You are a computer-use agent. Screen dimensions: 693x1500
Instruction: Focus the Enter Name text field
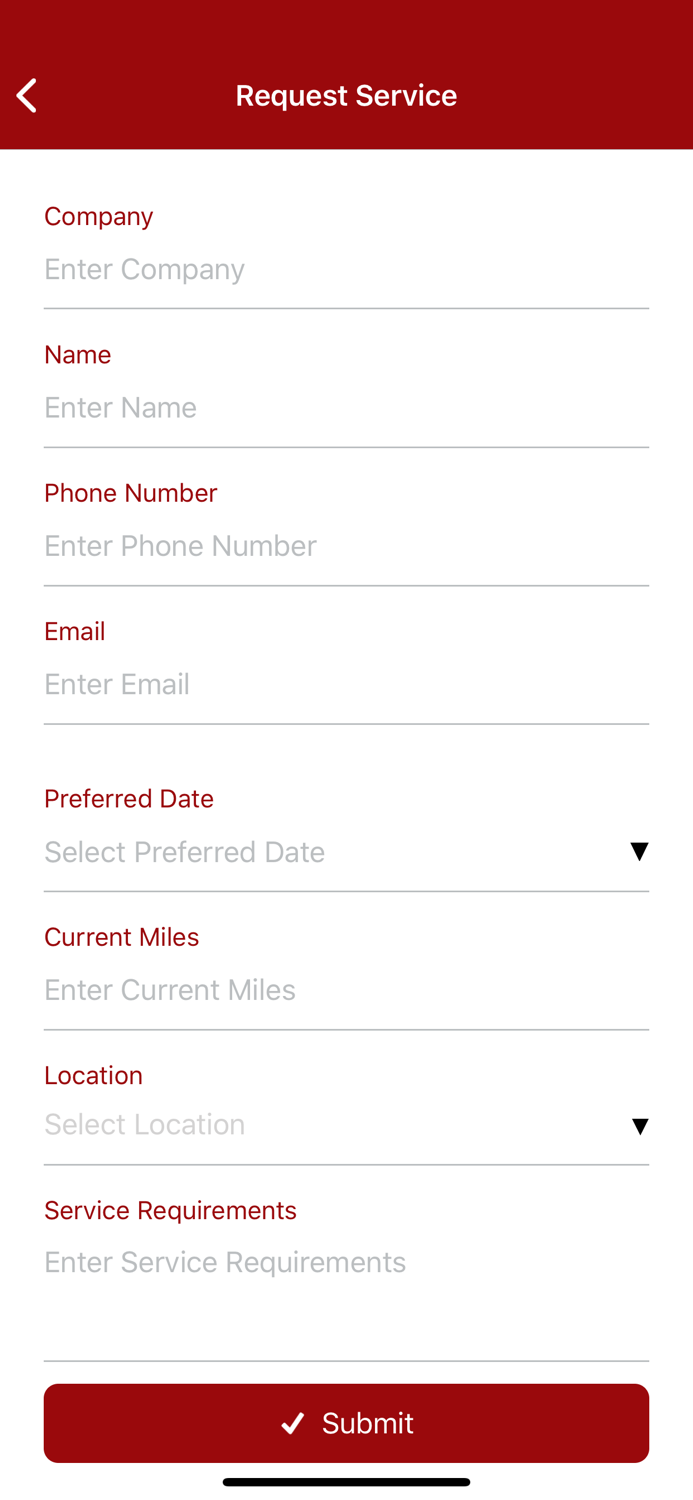click(345, 408)
